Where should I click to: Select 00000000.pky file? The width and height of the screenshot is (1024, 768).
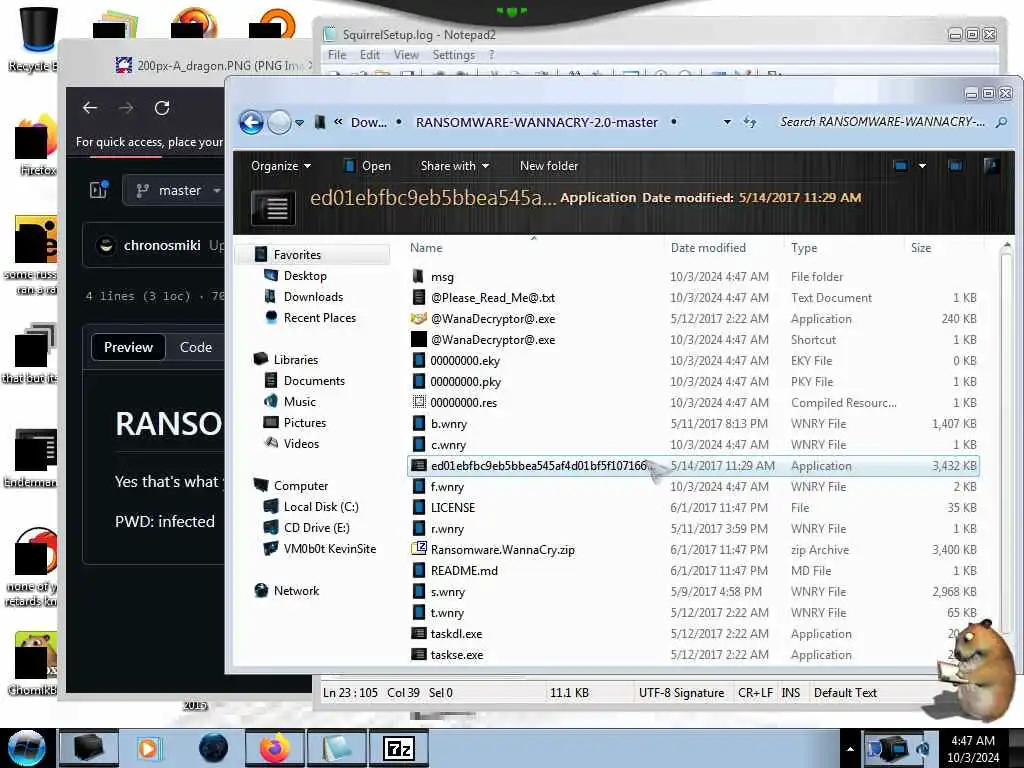tap(466, 381)
